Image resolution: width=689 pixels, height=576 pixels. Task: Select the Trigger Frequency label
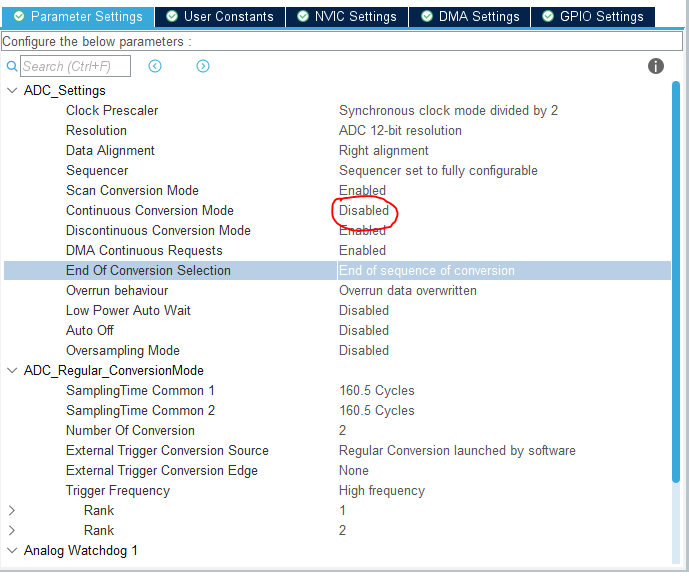[x=118, y=491]
